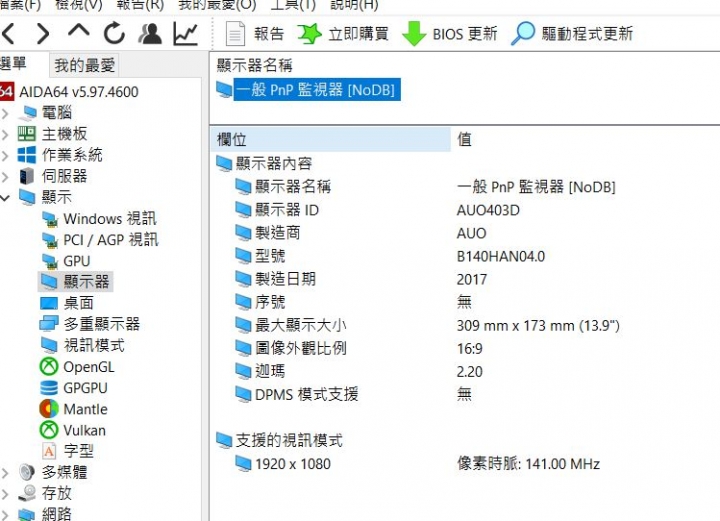Viewport: 720px width, 521px height.
Task: Expand the 伺服器 tree node
Action: click(x=5, y=176)
